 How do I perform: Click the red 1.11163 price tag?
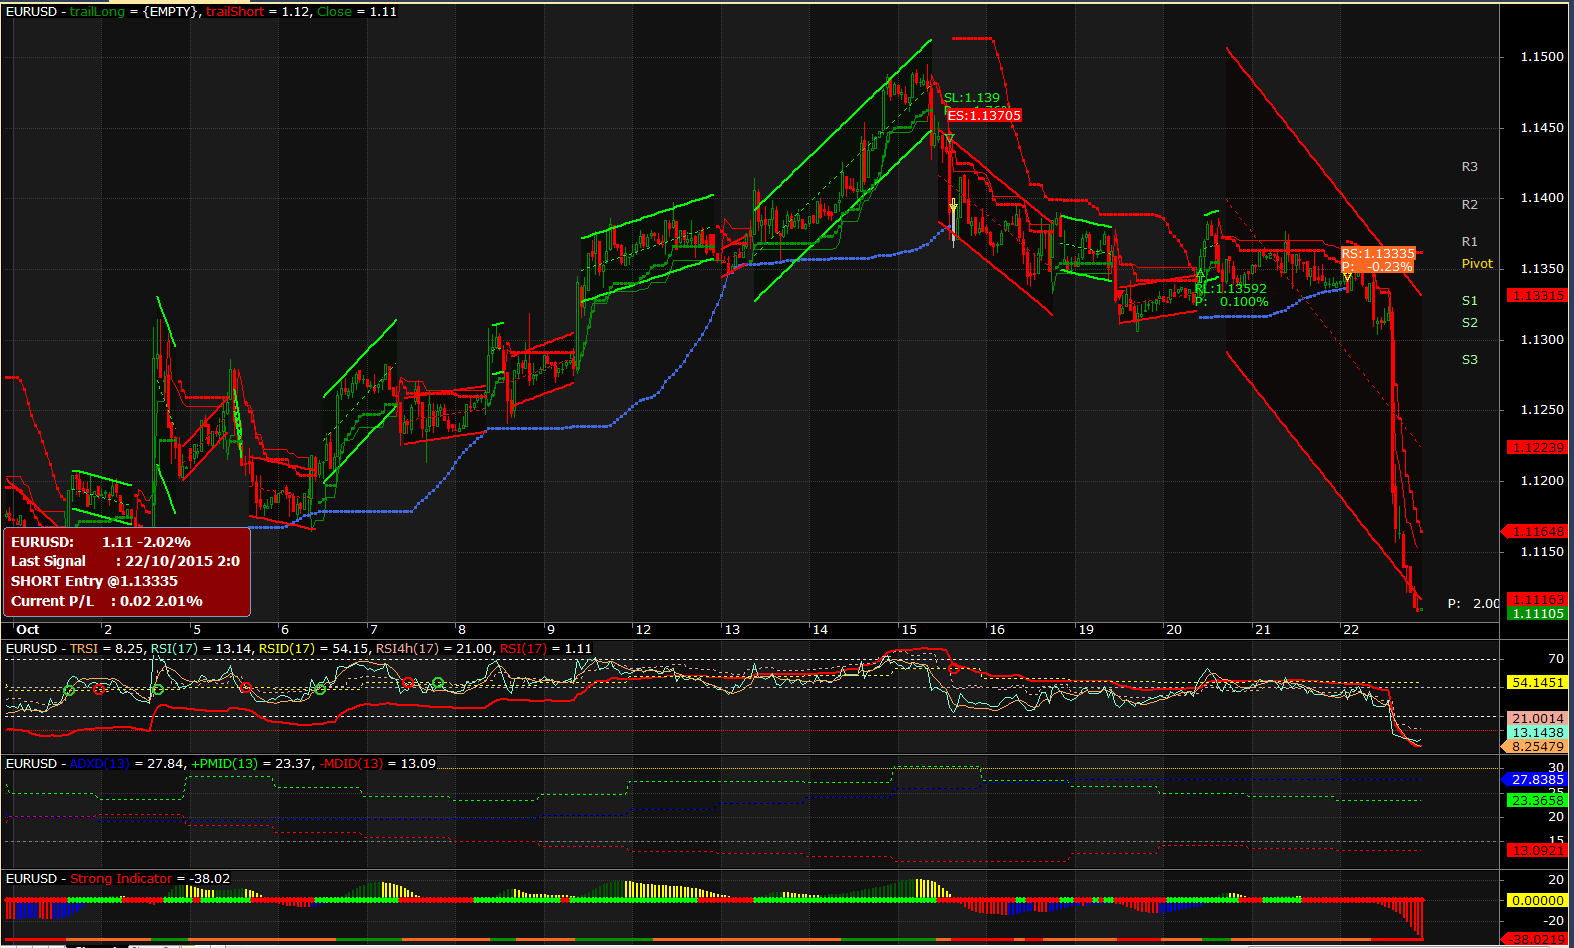(1536, 599)
